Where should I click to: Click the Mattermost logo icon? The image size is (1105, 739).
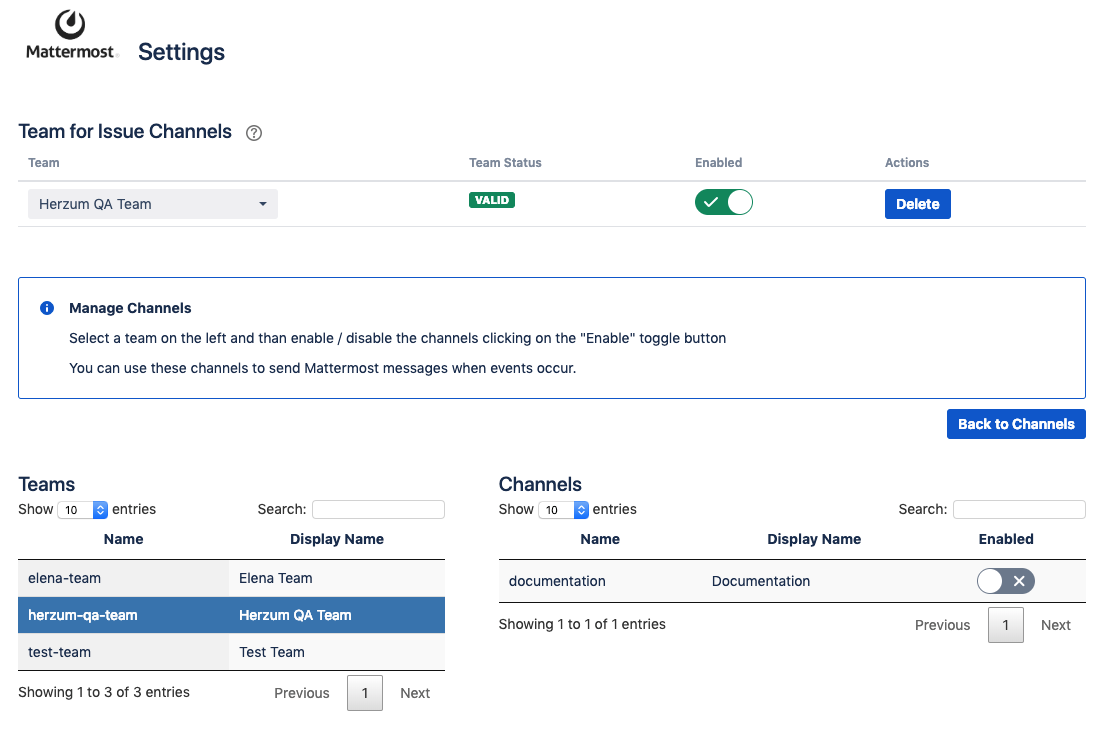pos(70,26)
